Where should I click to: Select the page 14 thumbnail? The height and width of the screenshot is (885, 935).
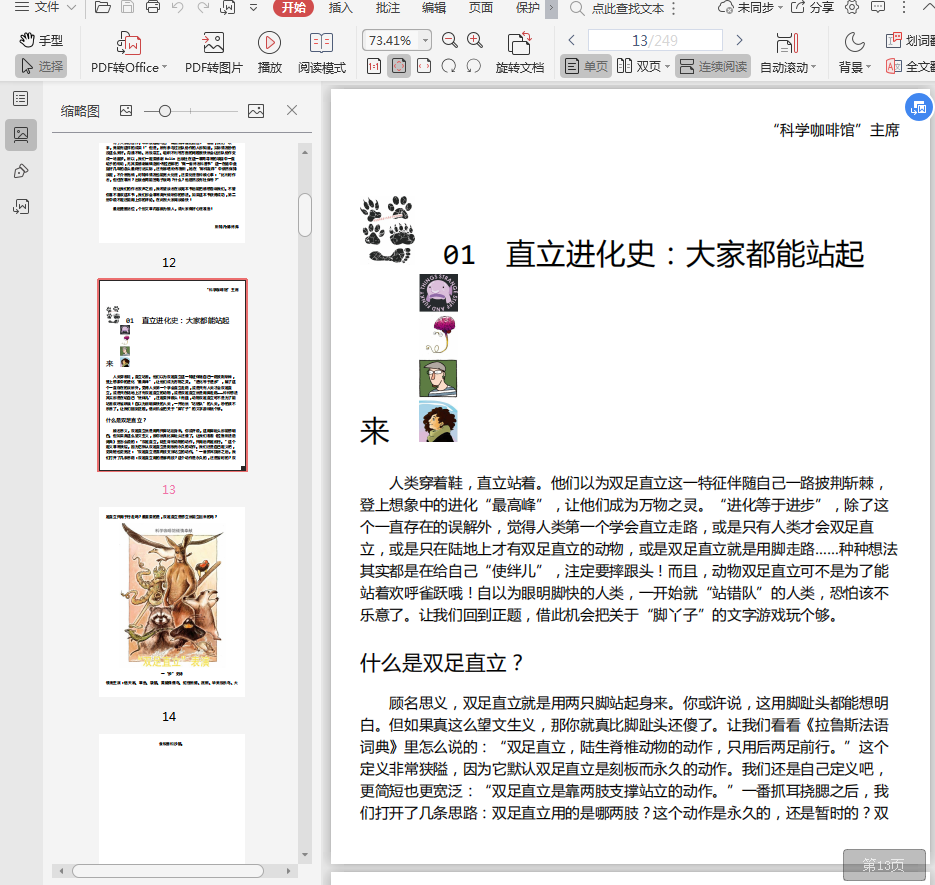click(172, 602)
